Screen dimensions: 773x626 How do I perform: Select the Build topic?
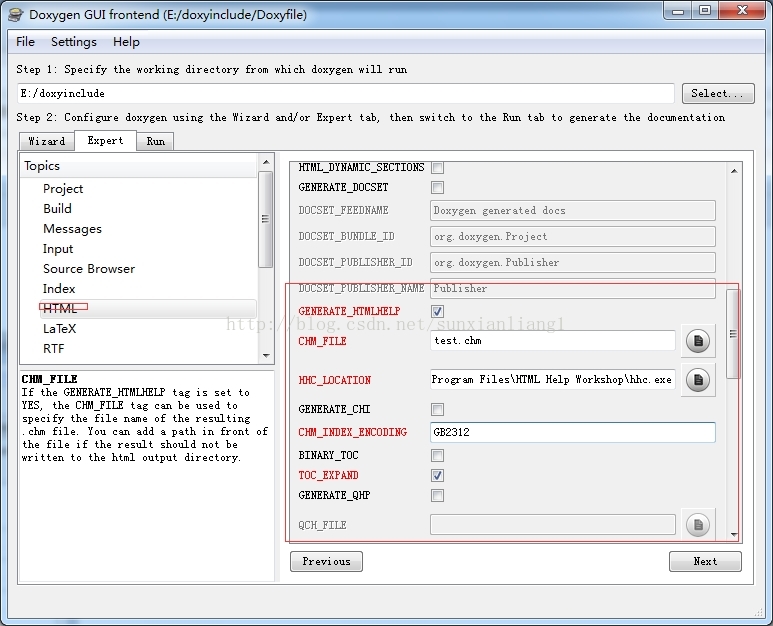(58, 209)
